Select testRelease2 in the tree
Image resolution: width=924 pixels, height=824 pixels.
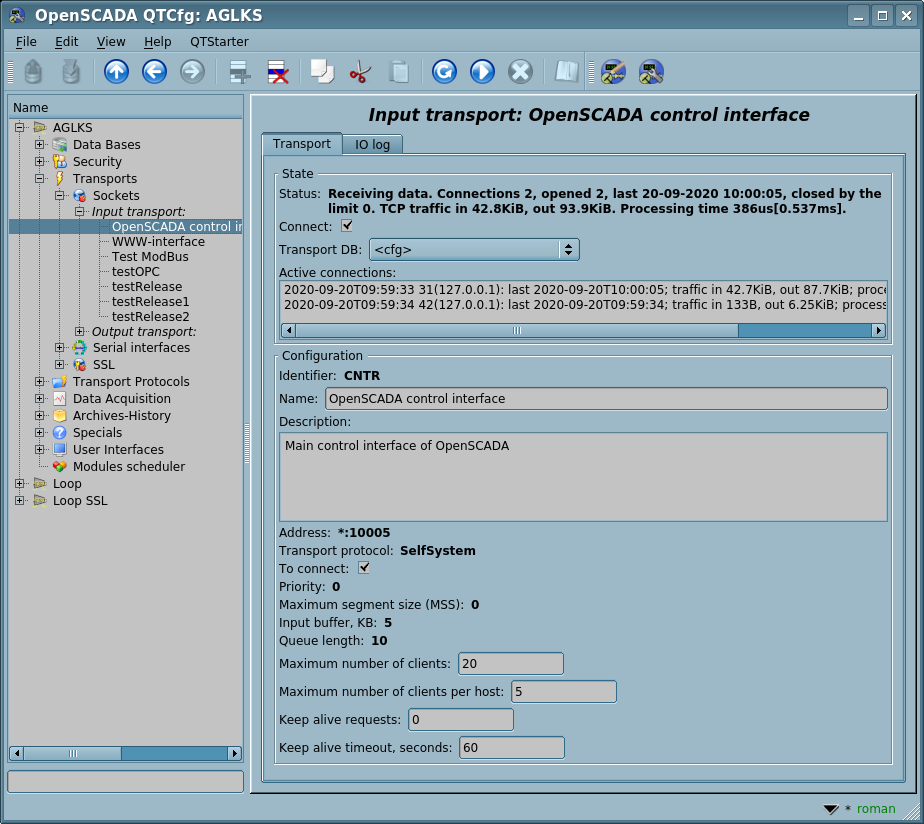click(151, 317)
